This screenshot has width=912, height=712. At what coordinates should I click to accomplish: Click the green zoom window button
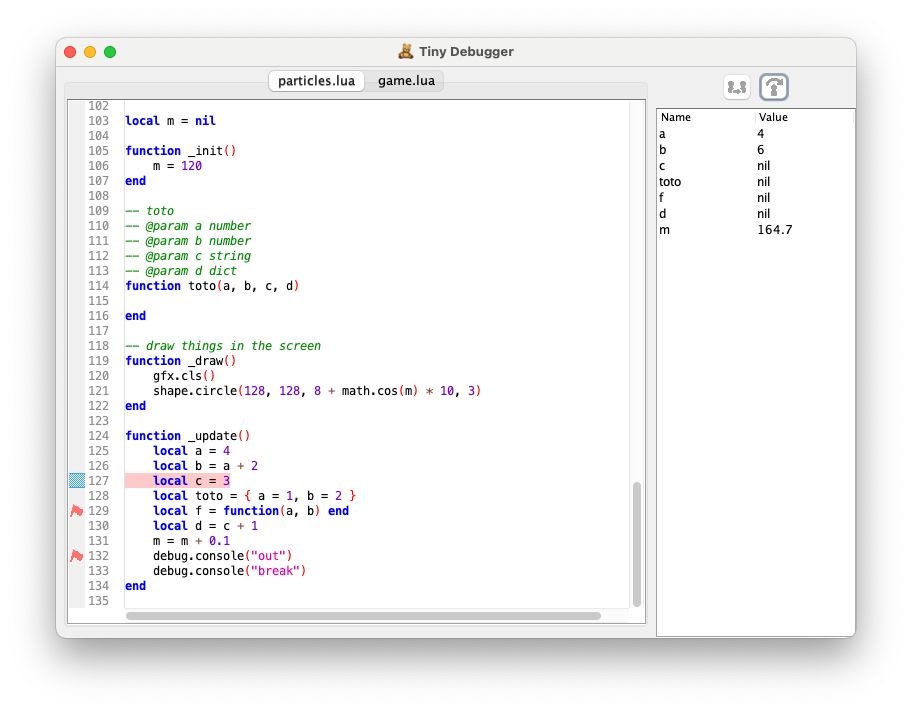(x=110, y=52)
